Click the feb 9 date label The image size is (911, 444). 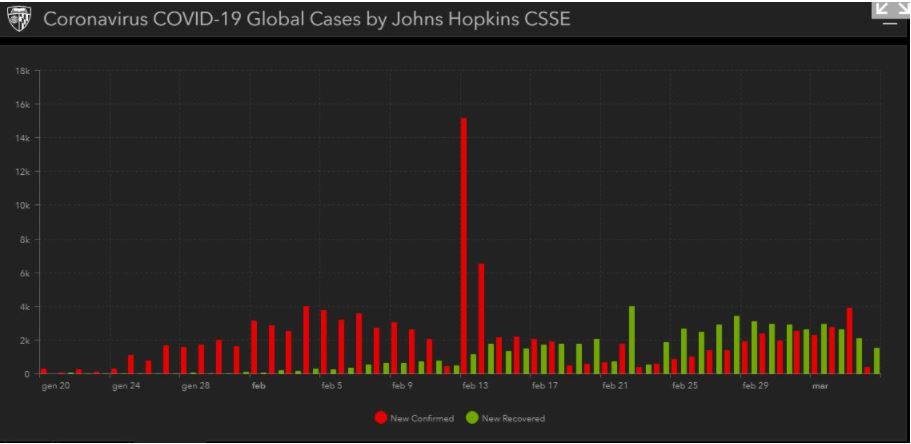click(401, 385)
